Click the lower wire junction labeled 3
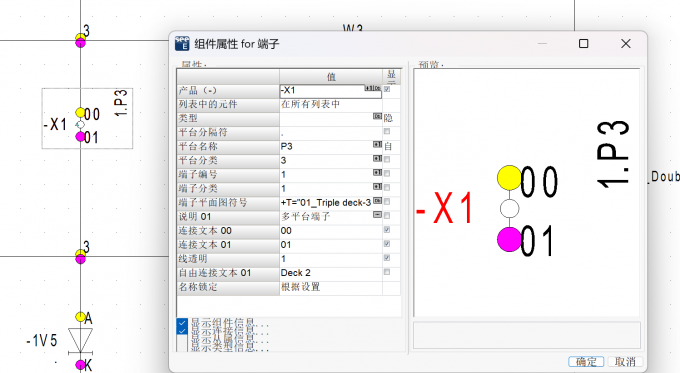Screen dimensions: 680x373 coord(80,256)
